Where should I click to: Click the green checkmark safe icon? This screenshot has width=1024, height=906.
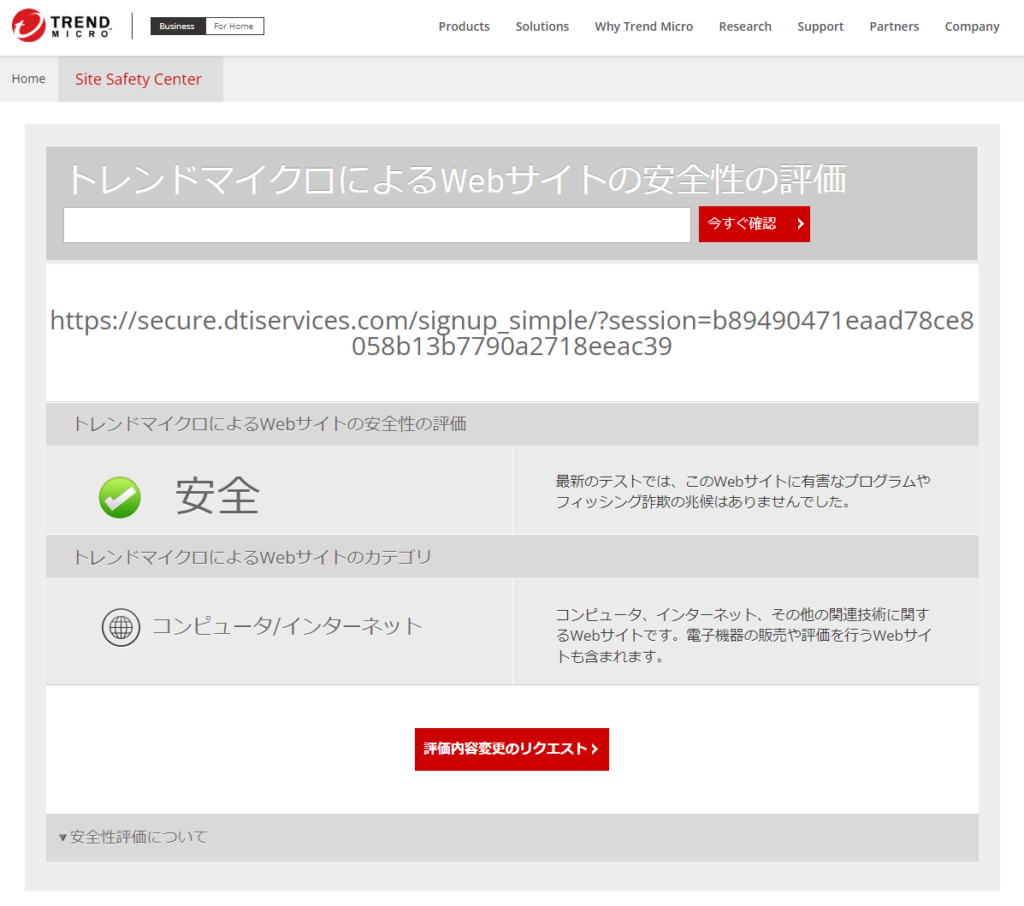click(x=120, y=497)
